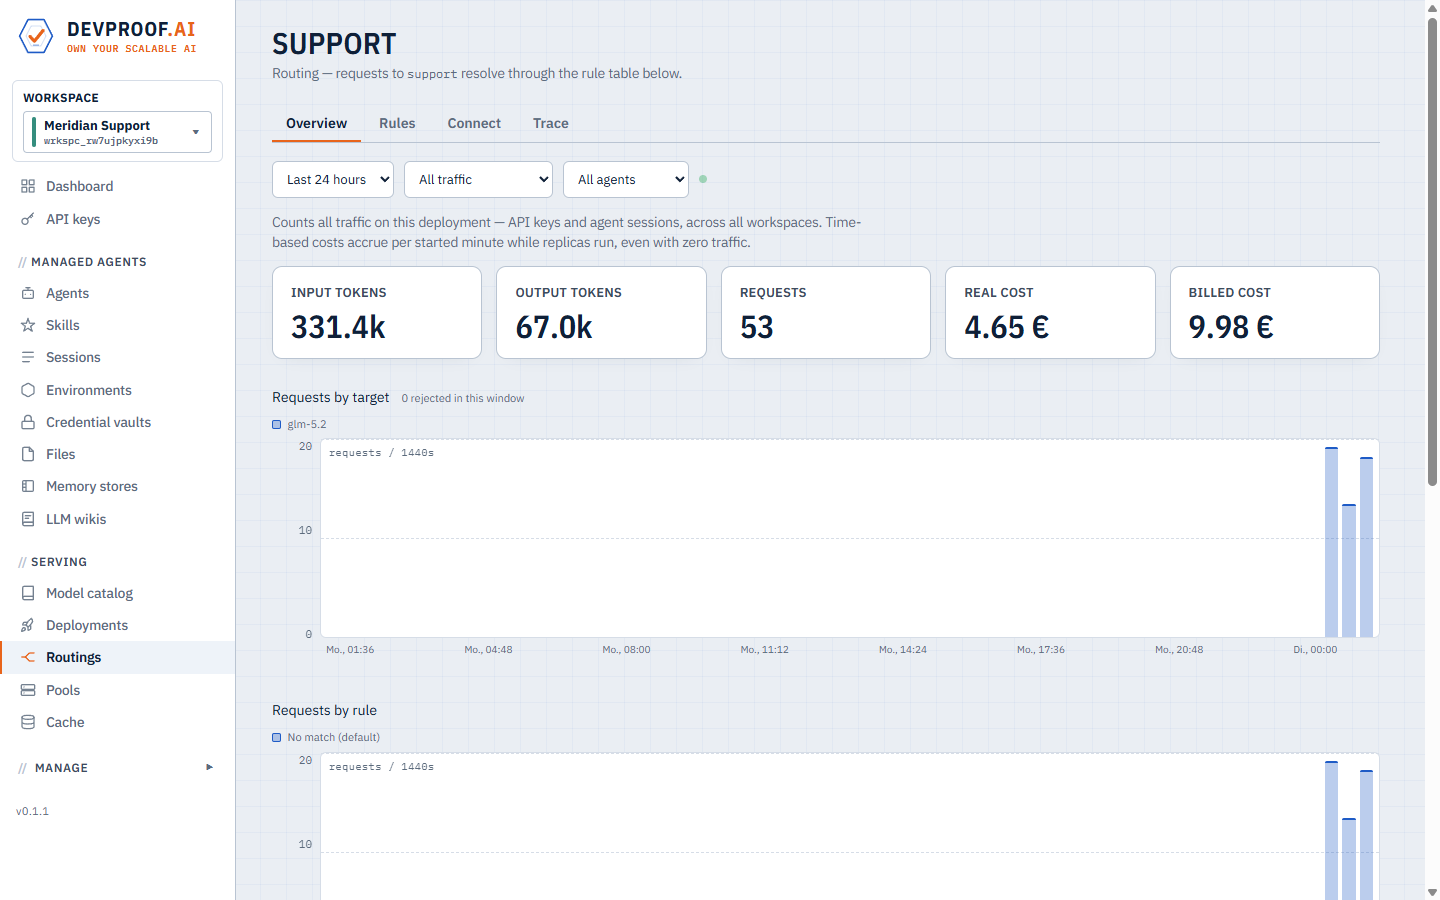Open the Deployments page
The width and height of the screenshot is (1440, 900).
[x=117, y=625]
